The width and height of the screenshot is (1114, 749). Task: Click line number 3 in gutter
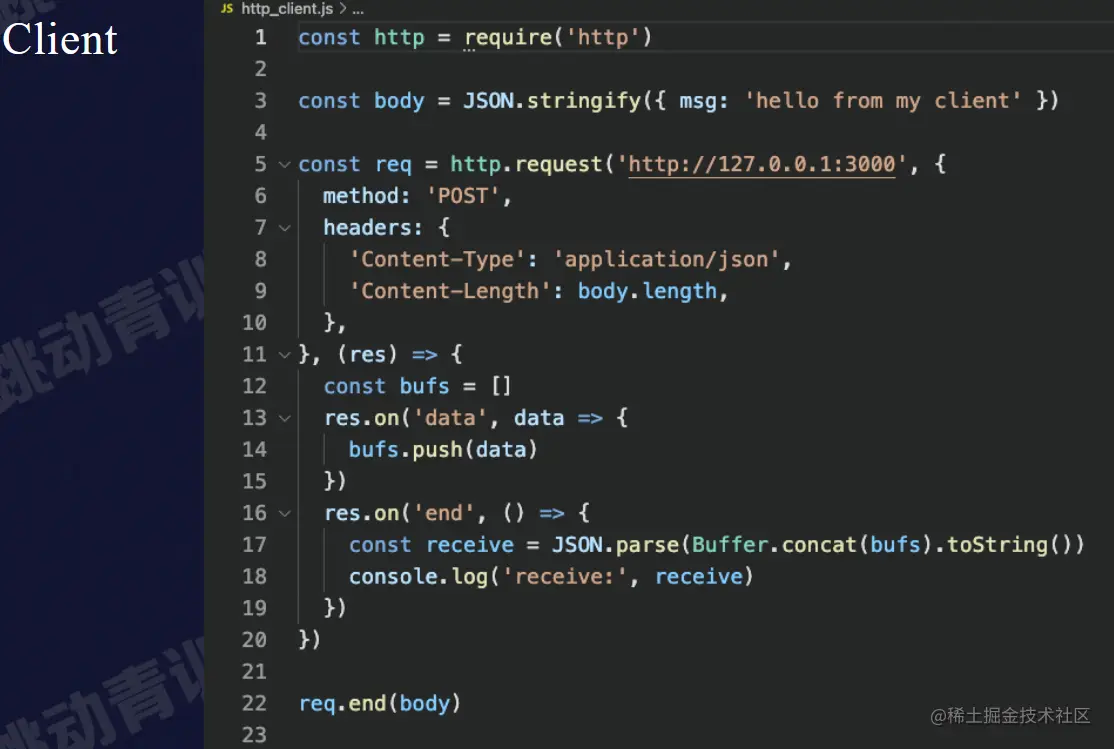pyautogui.click(x=261, y=100)
